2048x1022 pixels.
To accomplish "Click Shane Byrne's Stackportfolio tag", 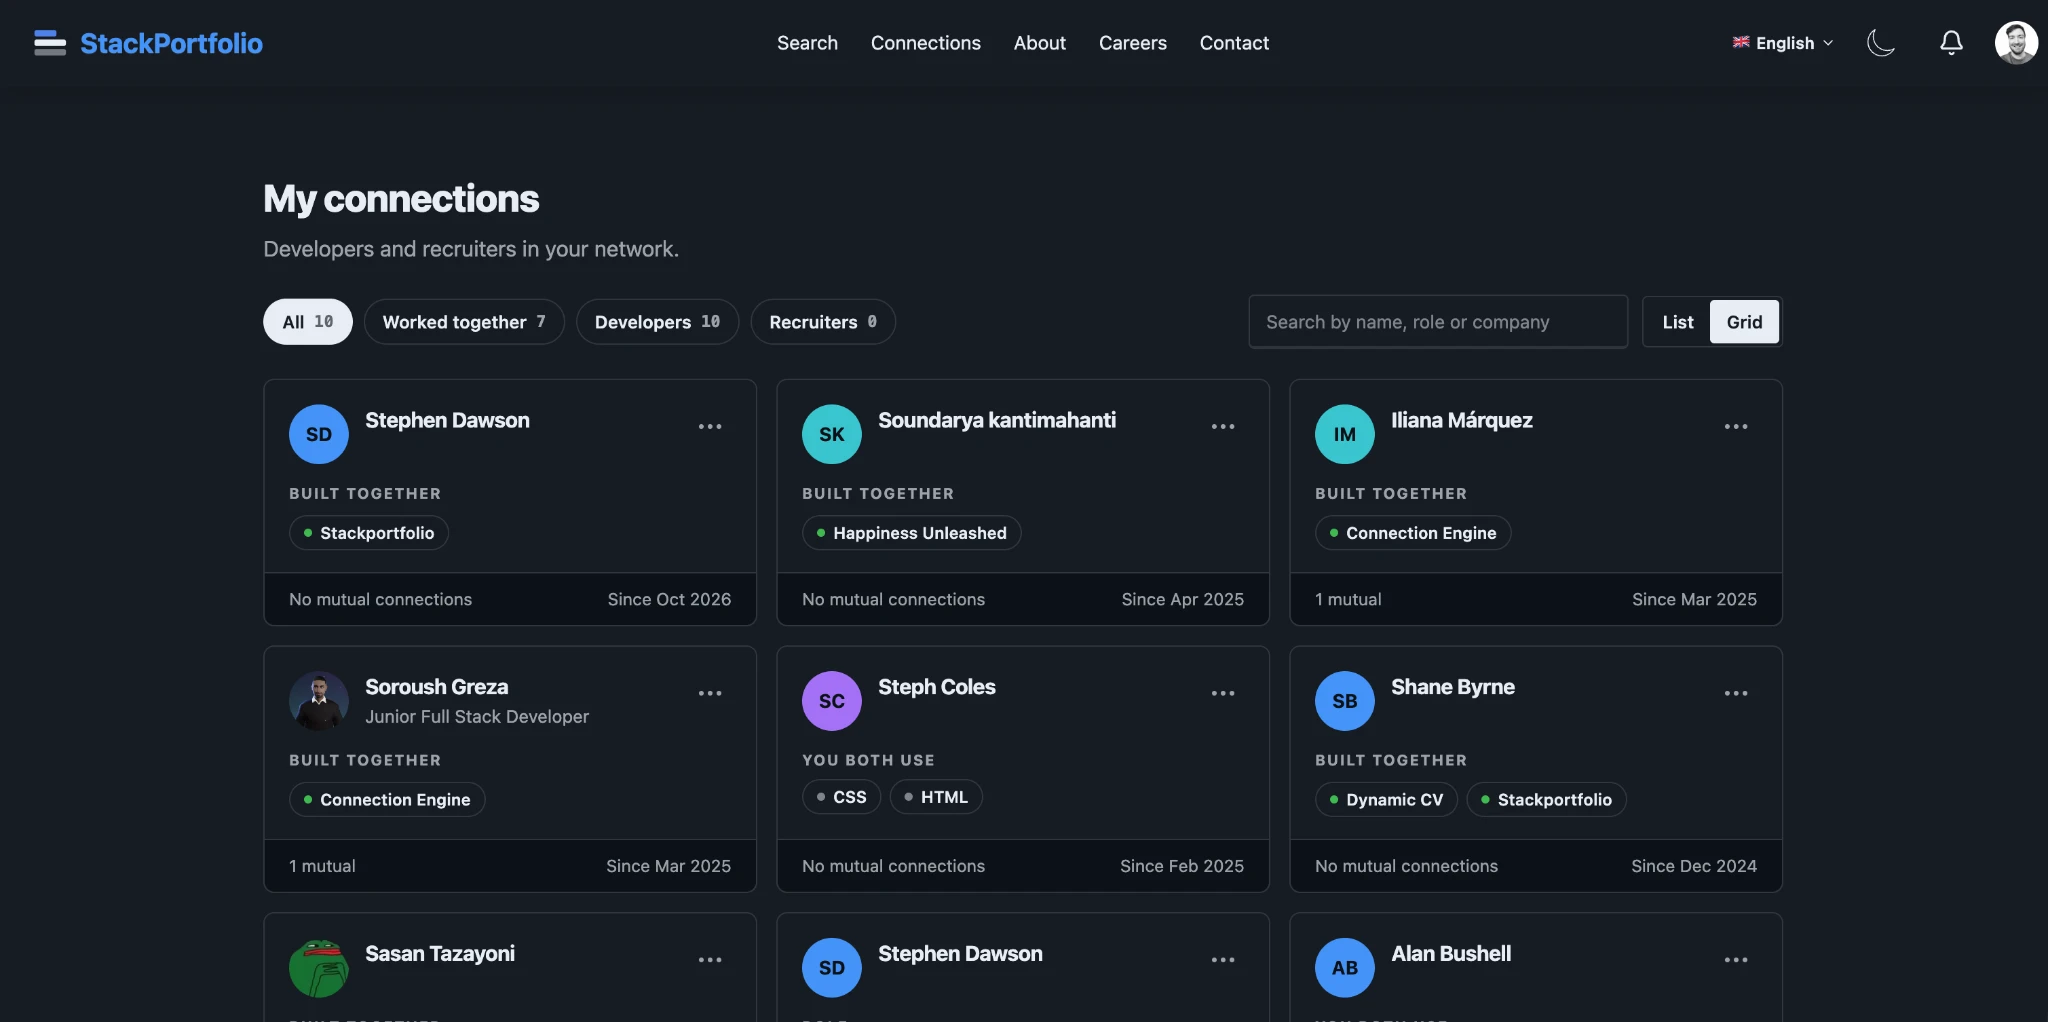I will (x=1546, y=800).
